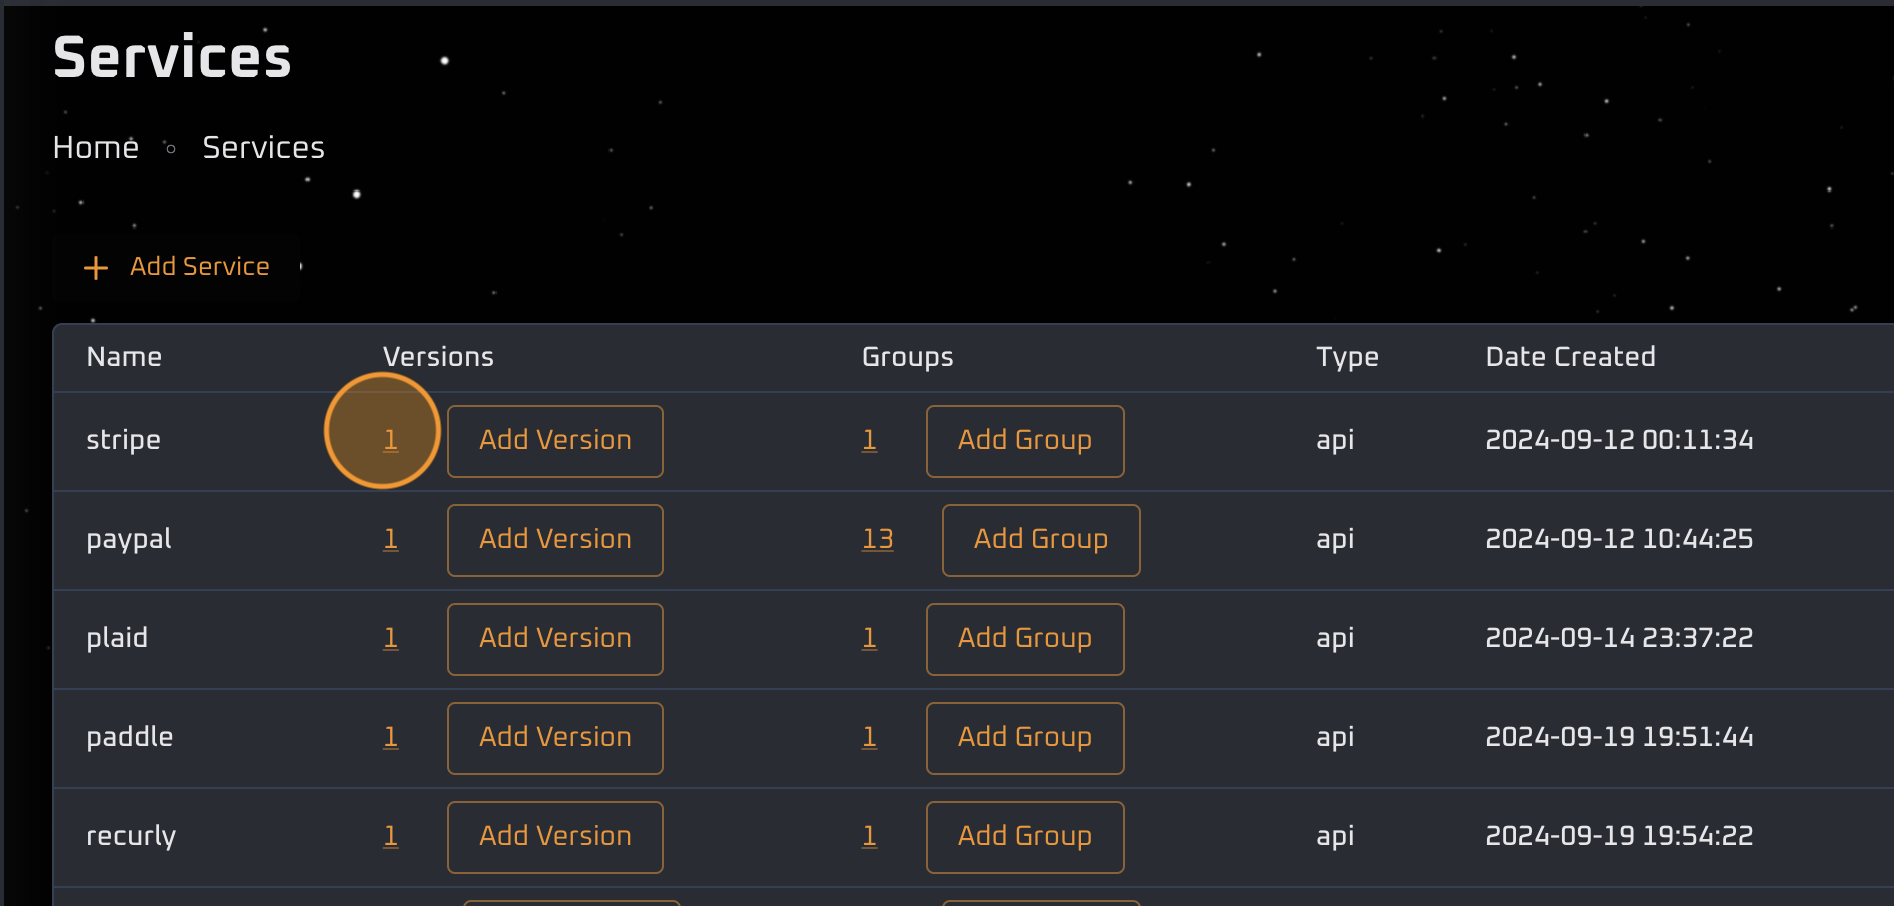The width and height of the screenshot is (1894, 906).
Task: Add a version to stripe
Action: (x=555, y=441)
